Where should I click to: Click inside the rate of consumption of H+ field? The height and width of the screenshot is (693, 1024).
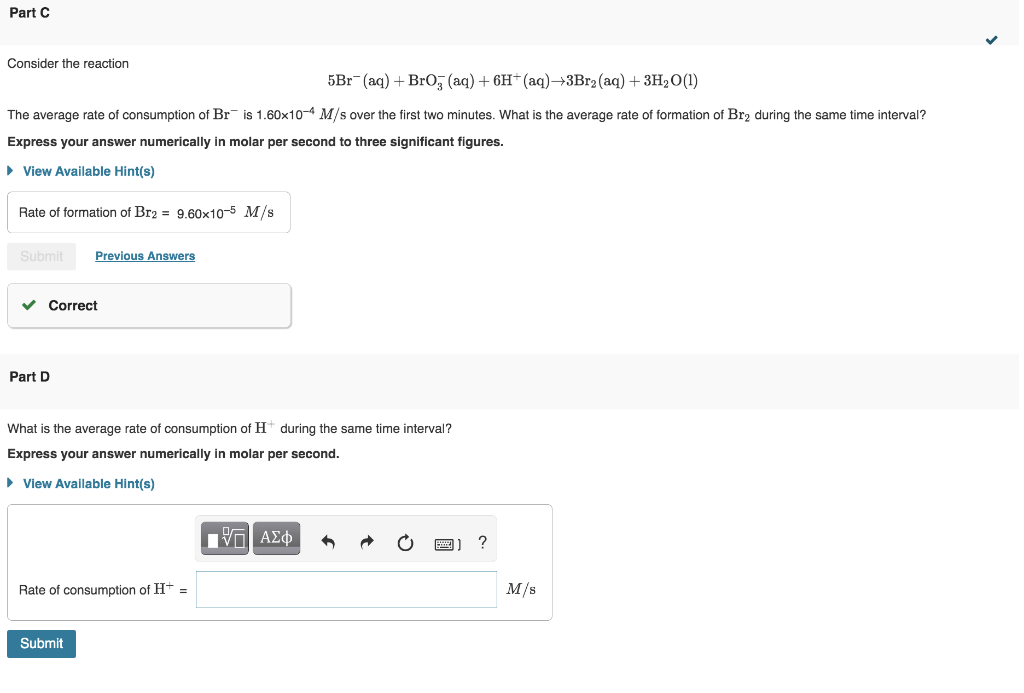[346, 589]
